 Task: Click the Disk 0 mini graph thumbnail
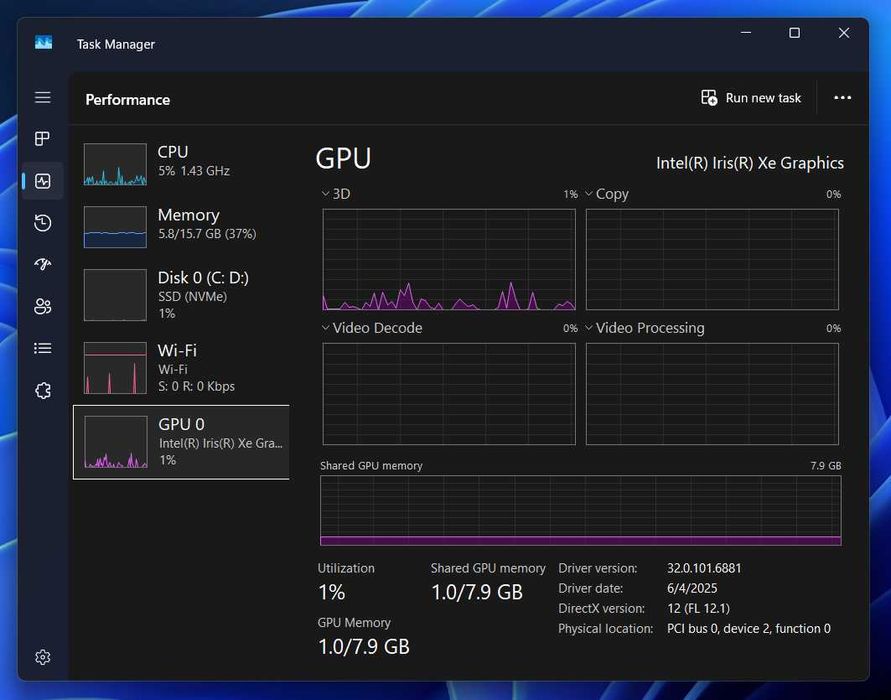tap(115, 295)
